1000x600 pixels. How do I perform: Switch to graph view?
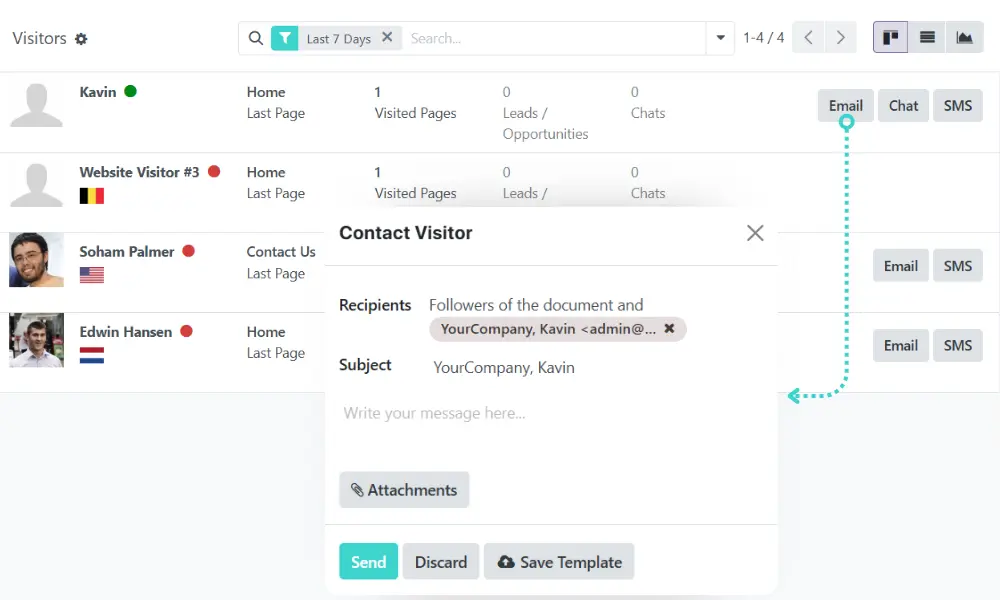964,38
